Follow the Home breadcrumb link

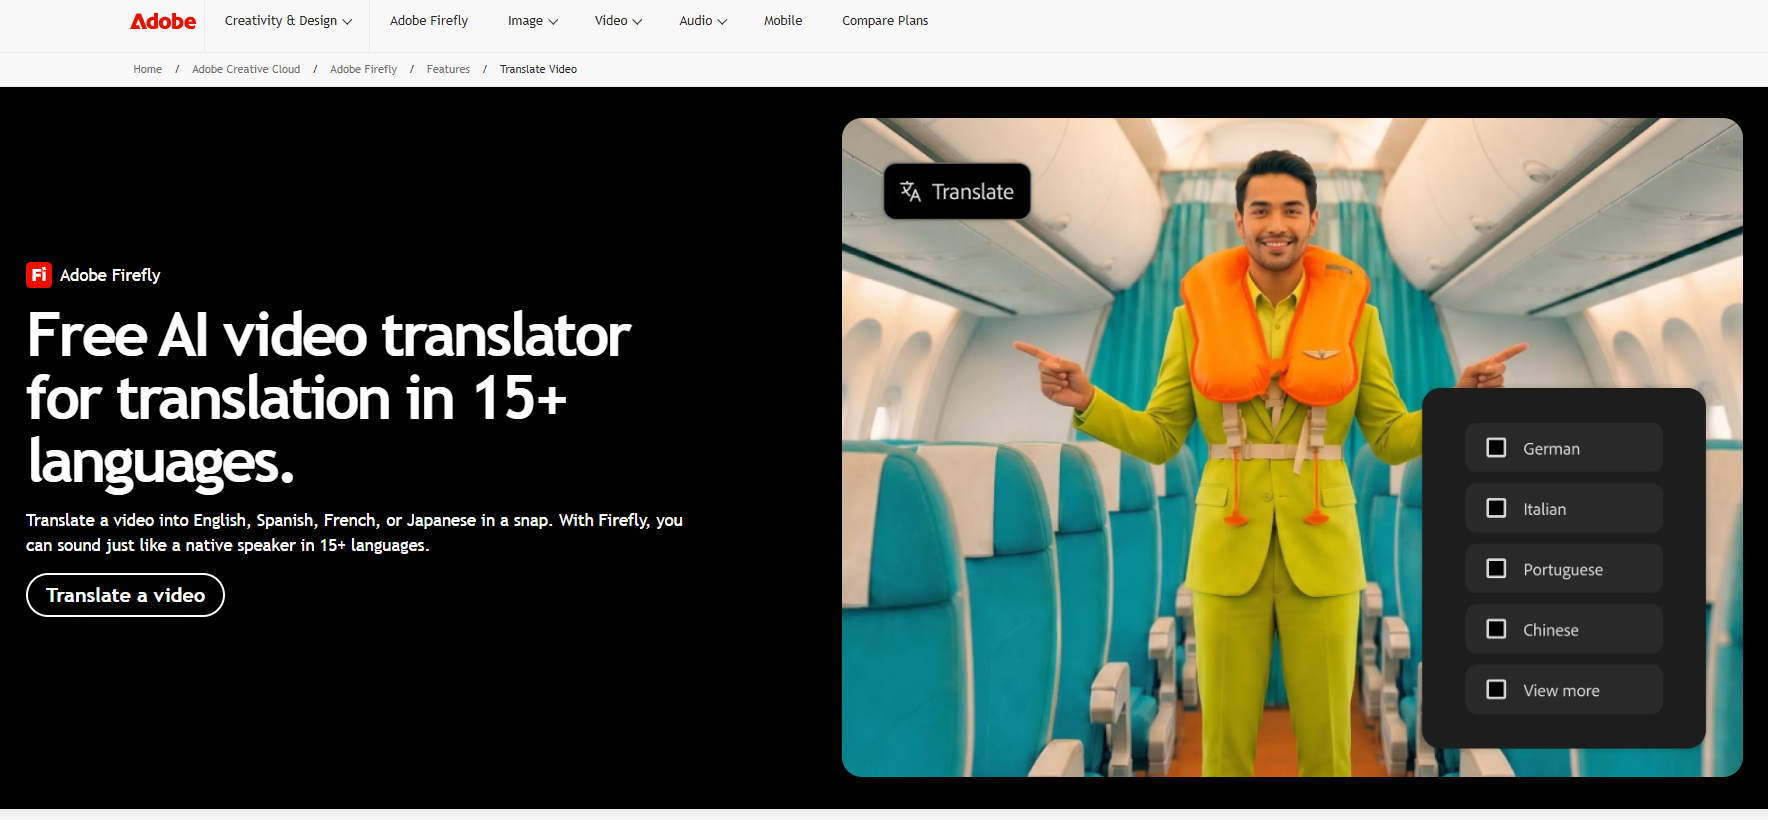tap(147, 69)
